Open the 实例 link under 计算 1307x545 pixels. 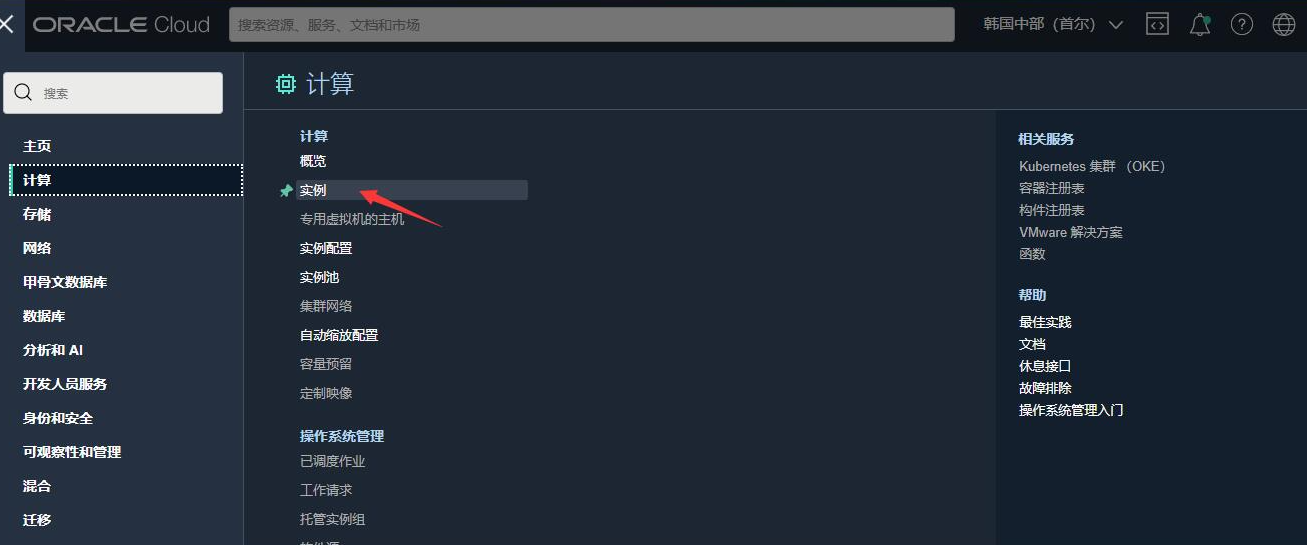coord(313,190)
